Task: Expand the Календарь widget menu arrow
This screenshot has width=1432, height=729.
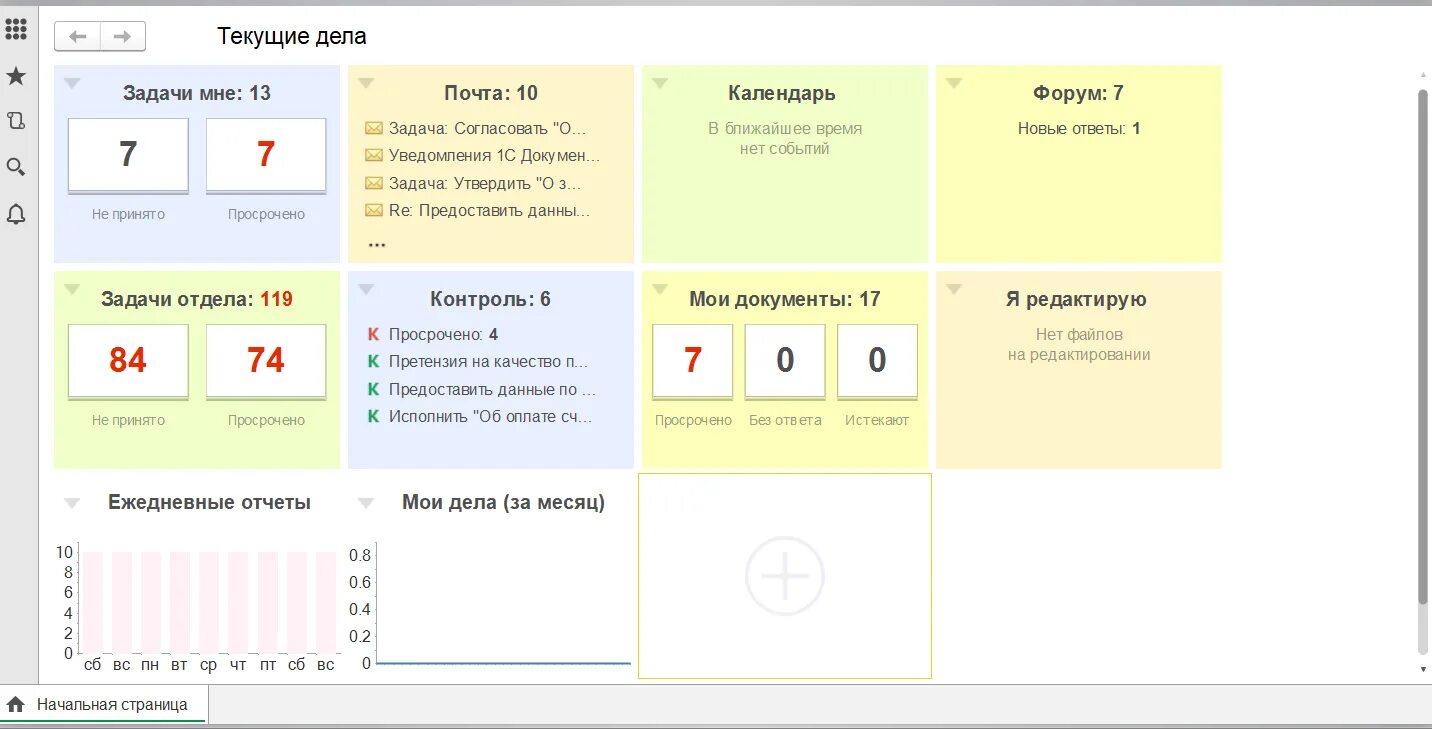Action: pyautogui.click(x=660, y=84)
